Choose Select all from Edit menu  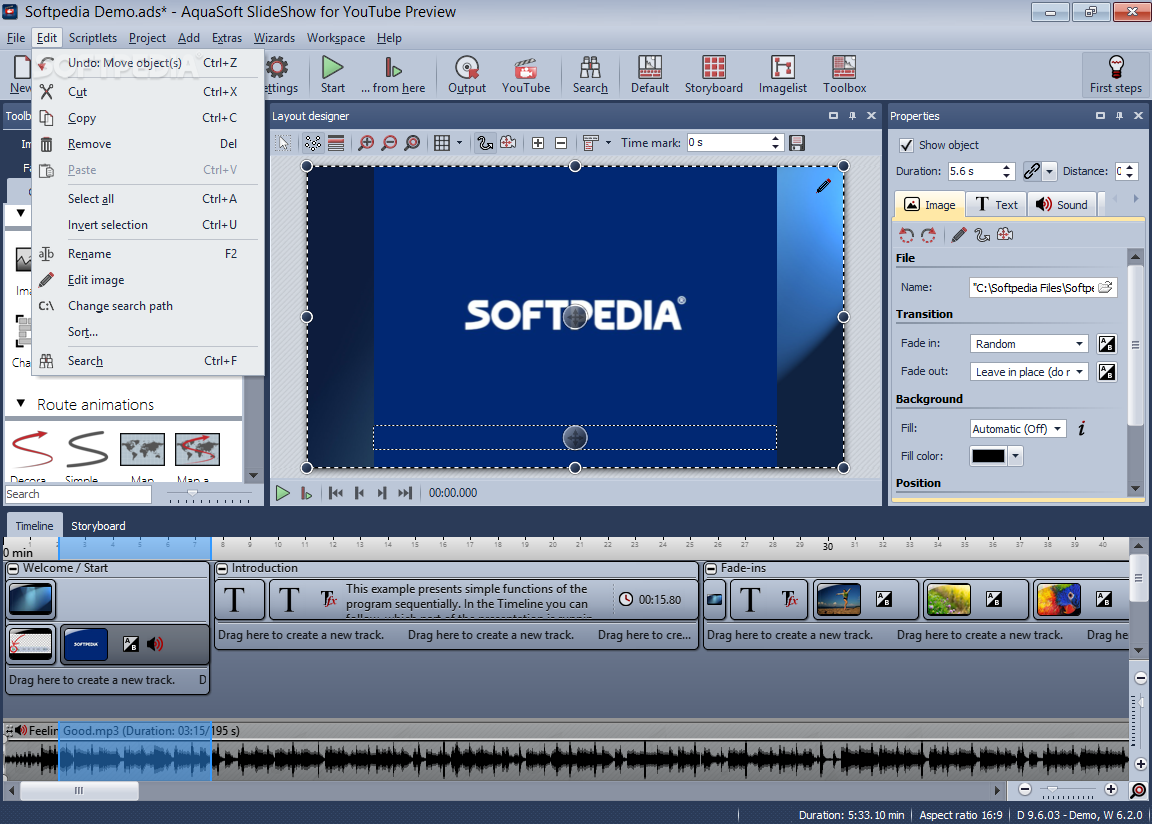click(x=148, y=199)
